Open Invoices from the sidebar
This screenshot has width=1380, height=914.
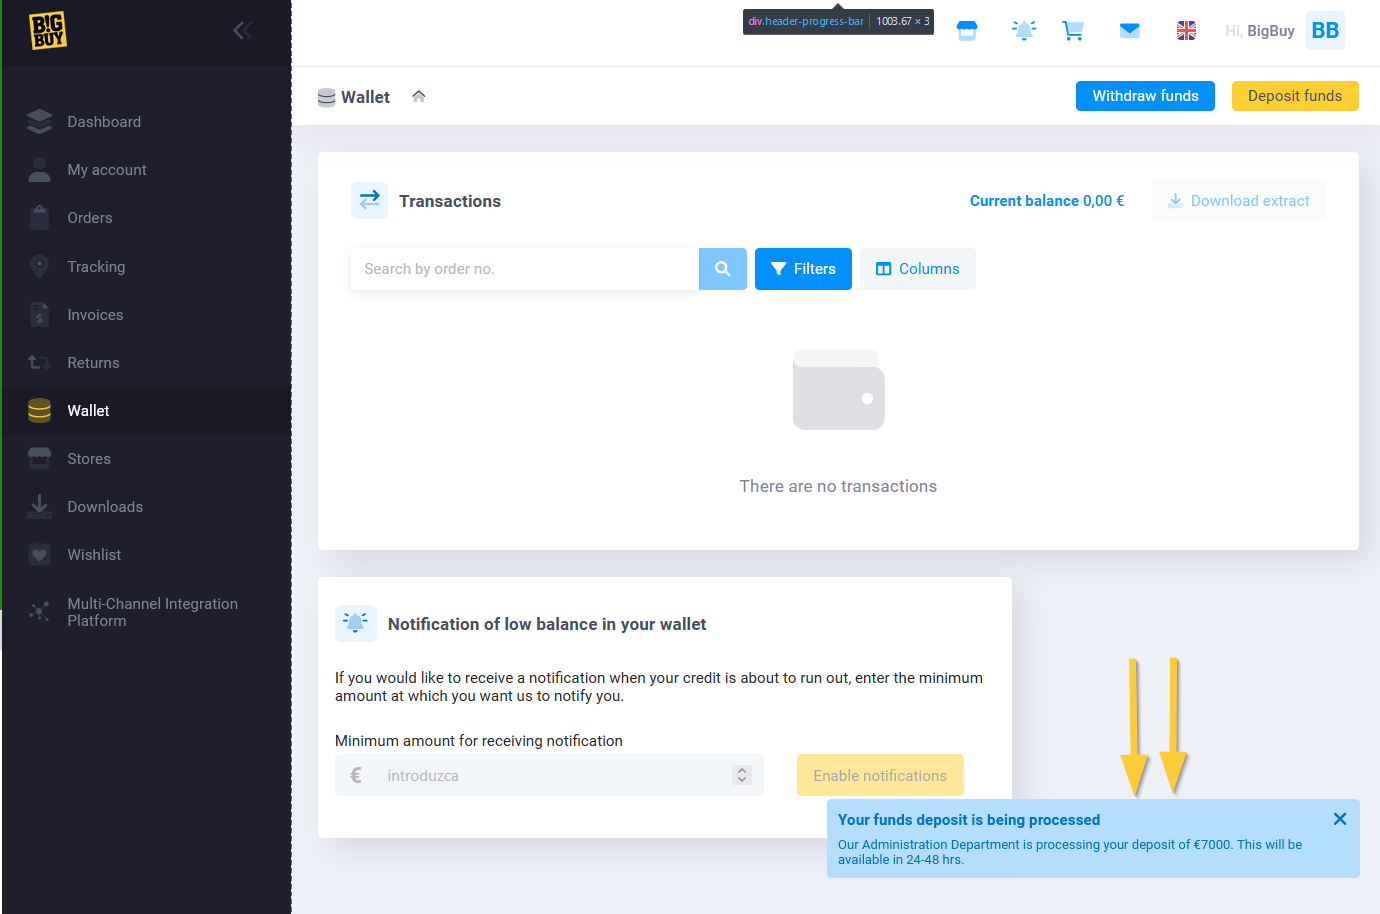click(95, 315)
